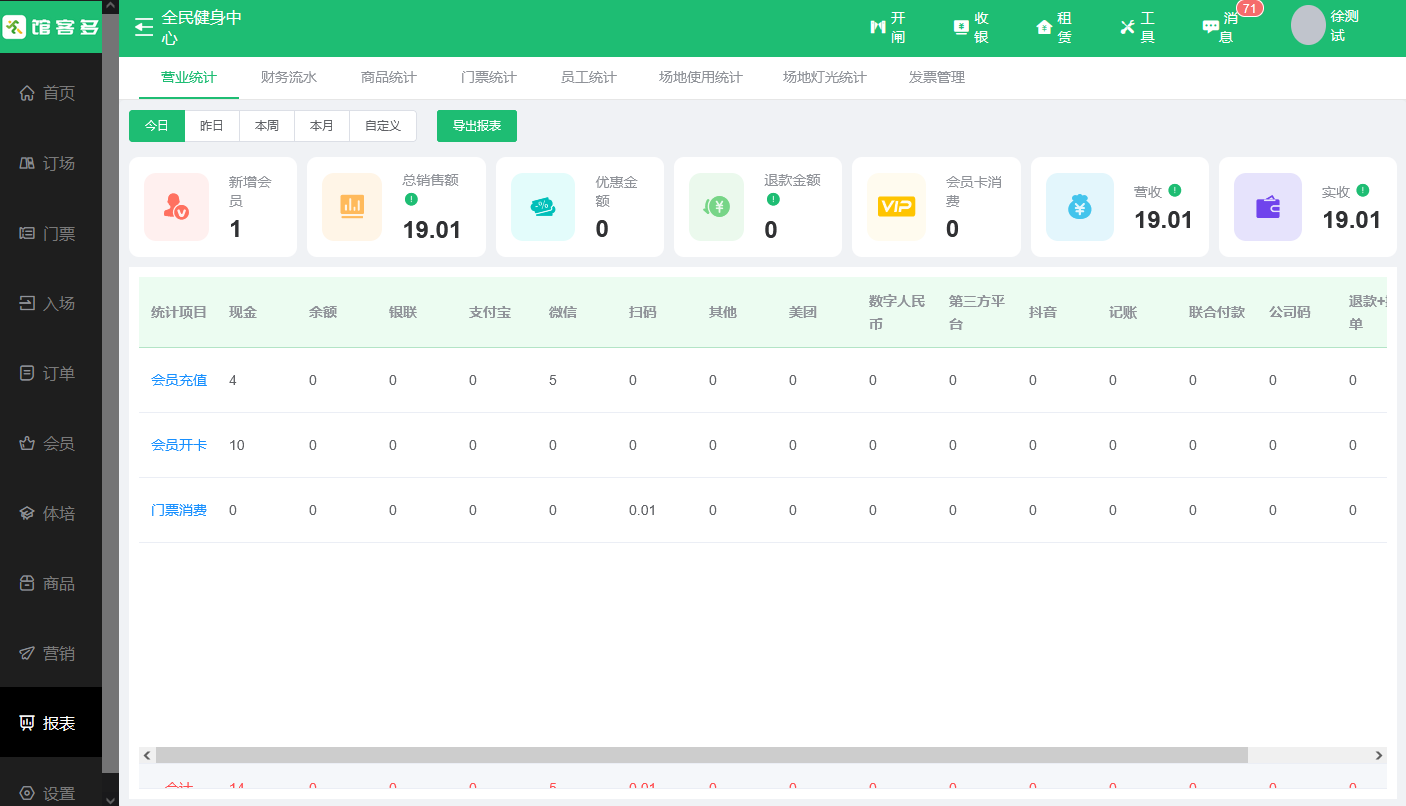Screen dimensions: 1406x806
Task: Click the 统计项目 column header
Action: tap(179, 312)
